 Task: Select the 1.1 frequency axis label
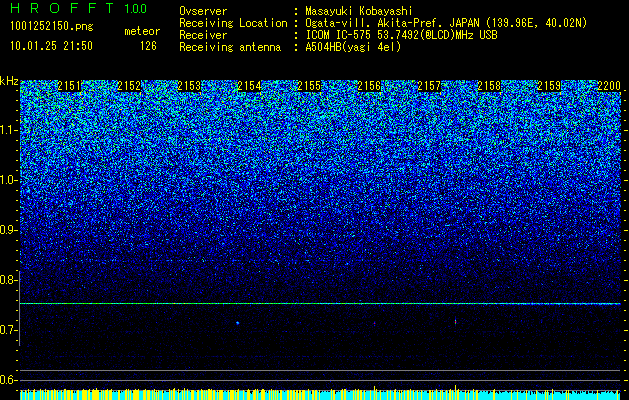7,130
